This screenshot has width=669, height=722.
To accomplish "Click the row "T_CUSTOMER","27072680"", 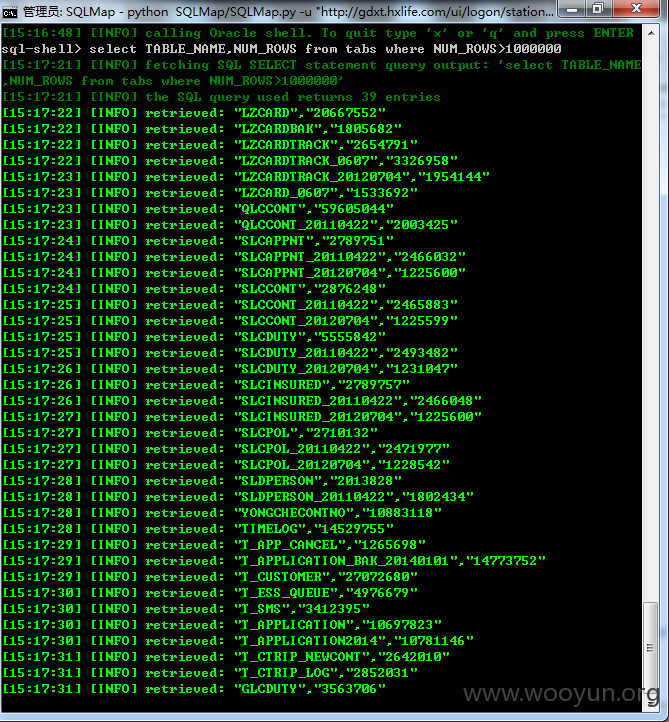I will coord(209,576).
